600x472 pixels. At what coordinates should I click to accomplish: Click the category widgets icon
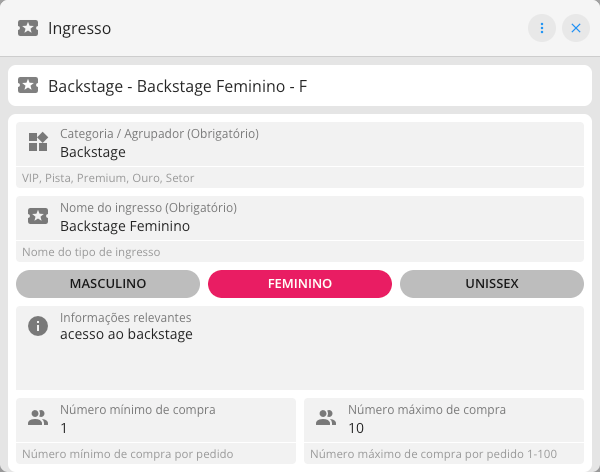coord(38,142)
